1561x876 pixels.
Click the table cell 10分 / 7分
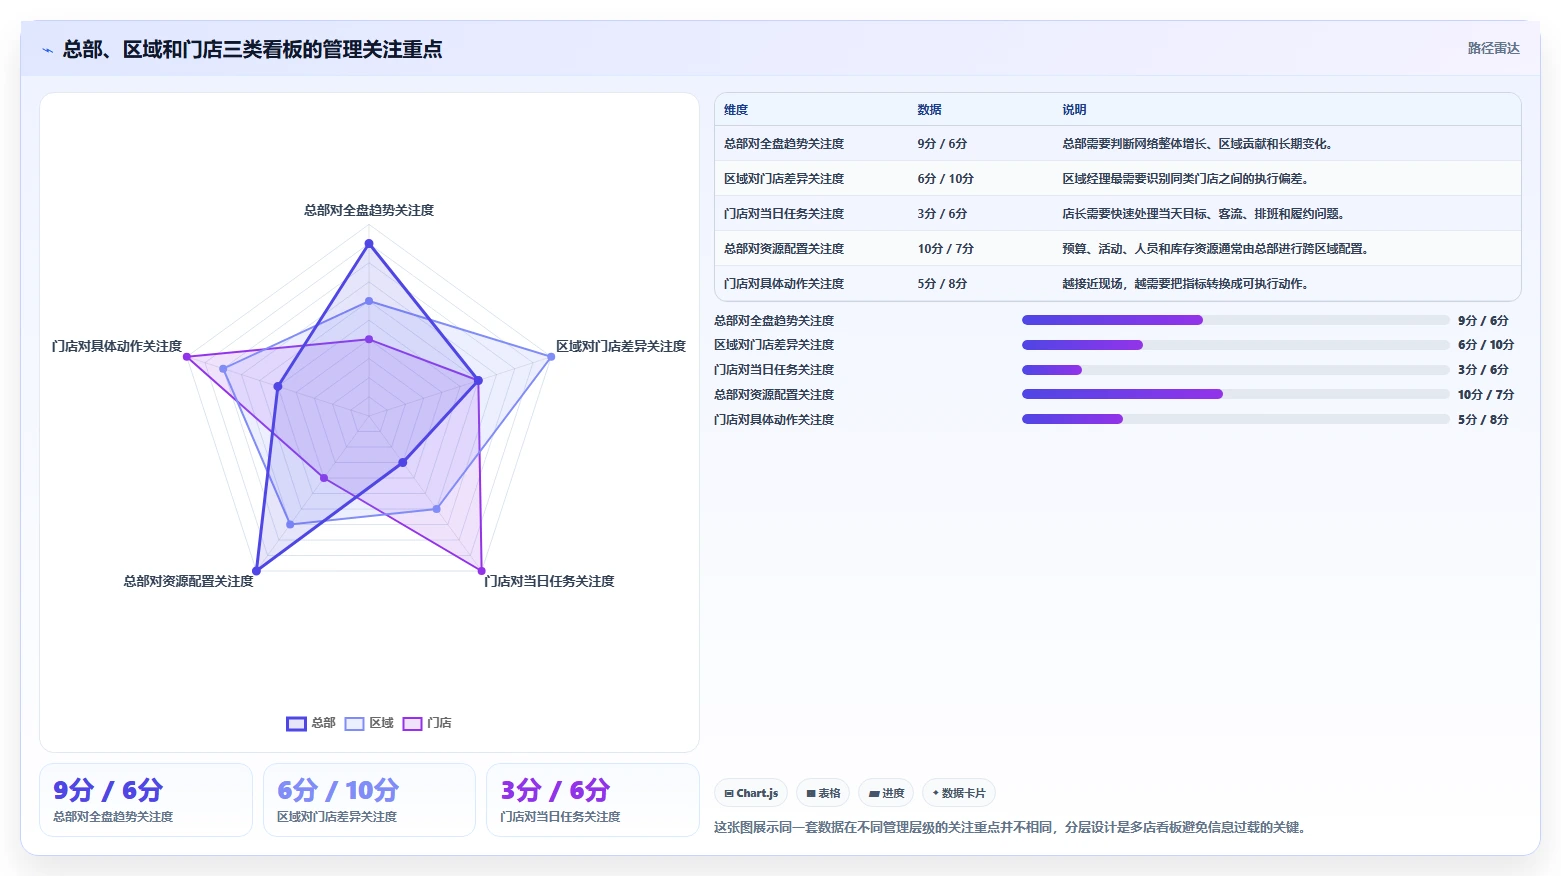pos(945,249)
